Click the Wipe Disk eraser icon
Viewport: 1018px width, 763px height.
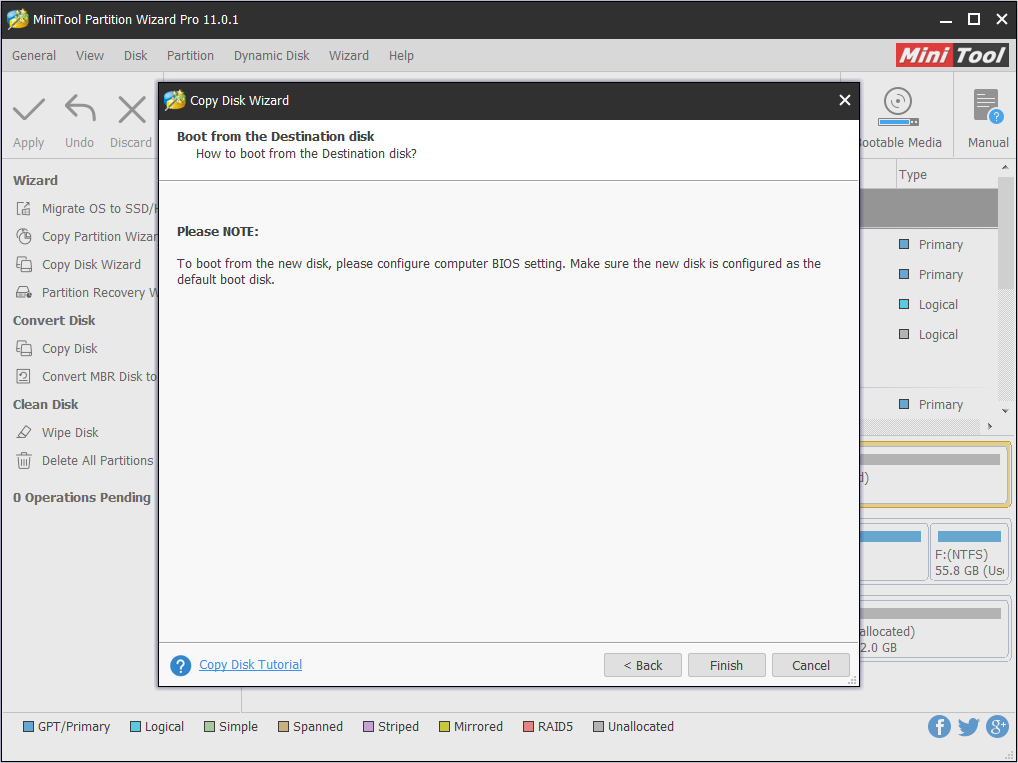(24, 432)
